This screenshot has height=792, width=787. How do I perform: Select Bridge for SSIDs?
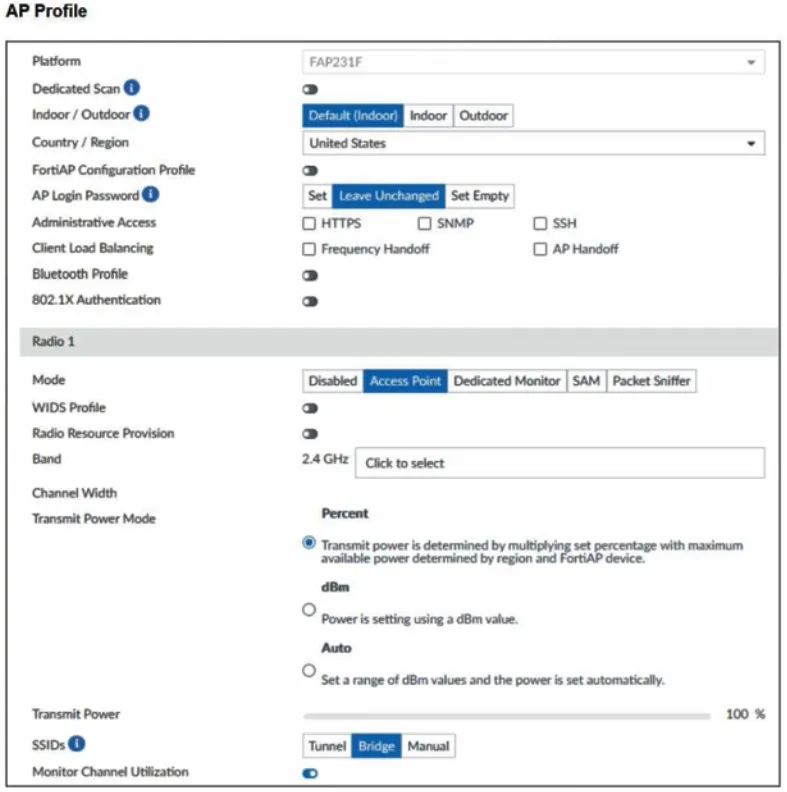tap(376, 746)
